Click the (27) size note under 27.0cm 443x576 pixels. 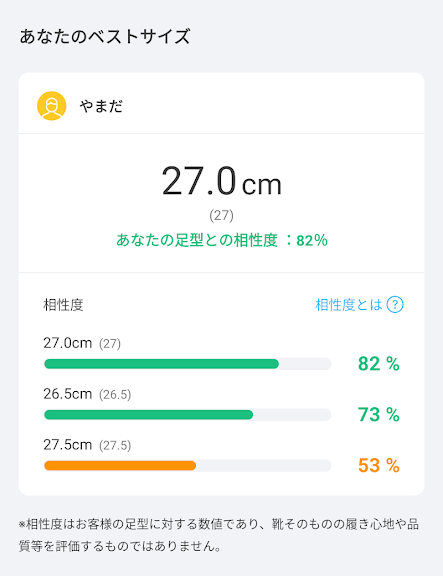click(222, 215)
